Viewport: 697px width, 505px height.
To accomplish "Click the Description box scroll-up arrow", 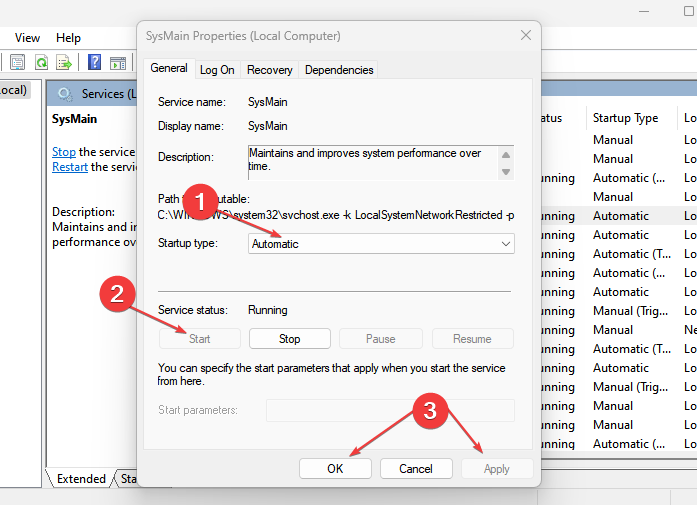I will [506, 155].
